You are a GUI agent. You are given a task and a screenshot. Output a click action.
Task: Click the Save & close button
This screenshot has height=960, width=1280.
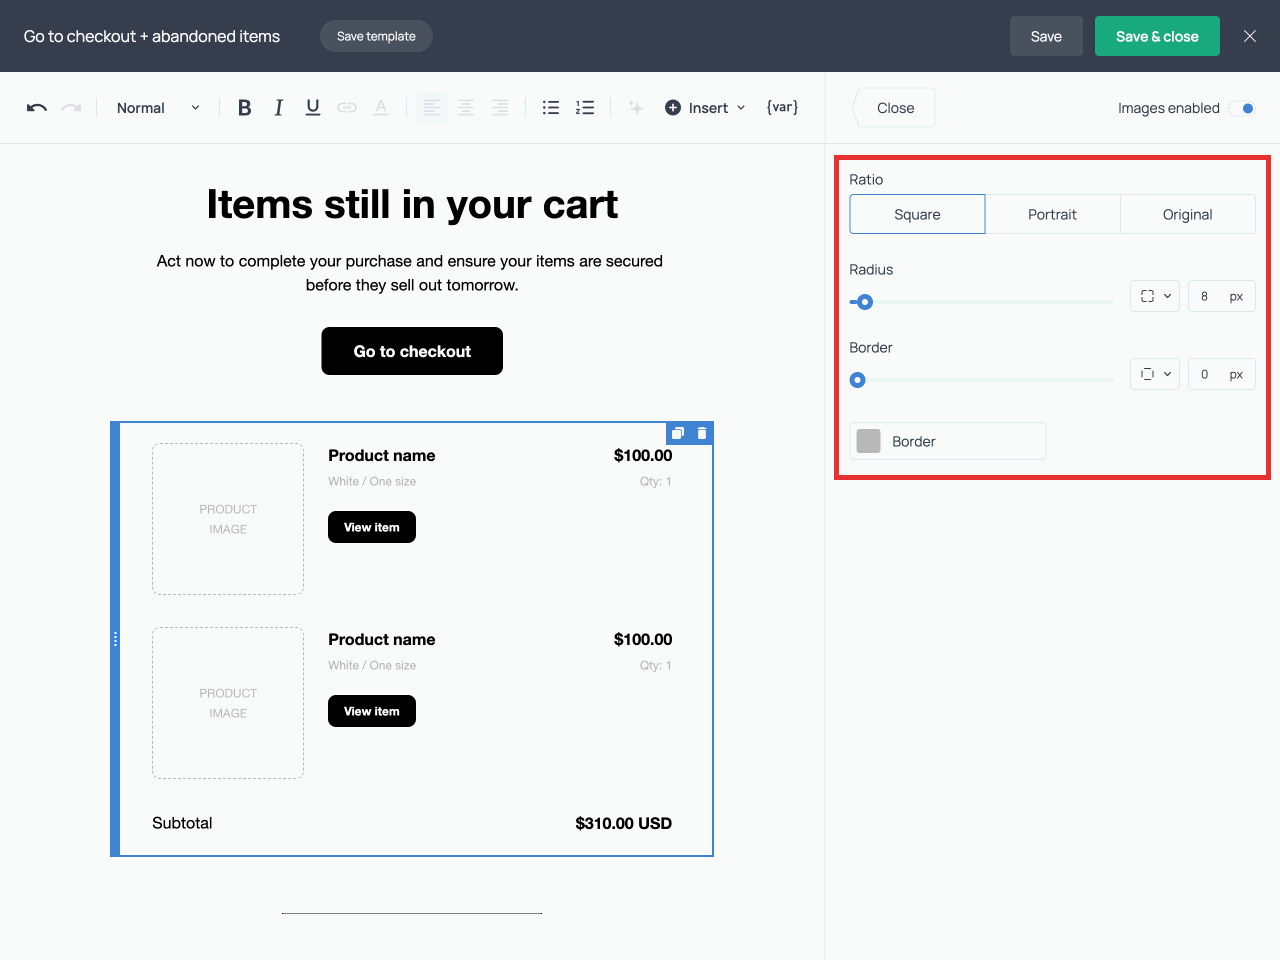click(x=1157, y=36)
